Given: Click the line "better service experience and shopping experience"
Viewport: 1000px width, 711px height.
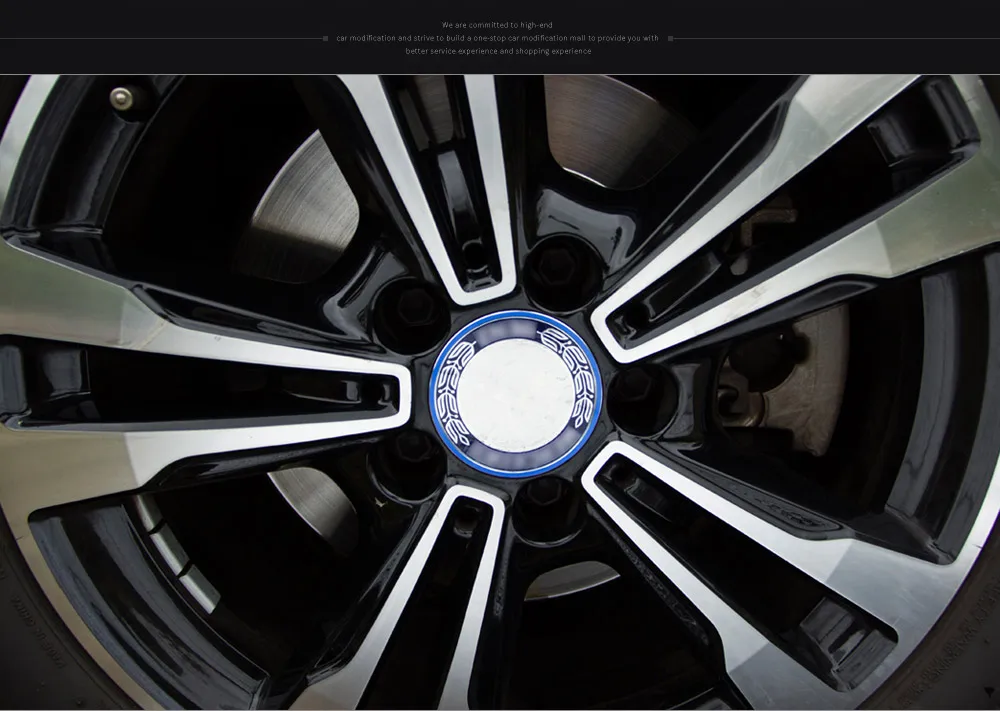Looking at the screenshot, I should click(498, 51).
